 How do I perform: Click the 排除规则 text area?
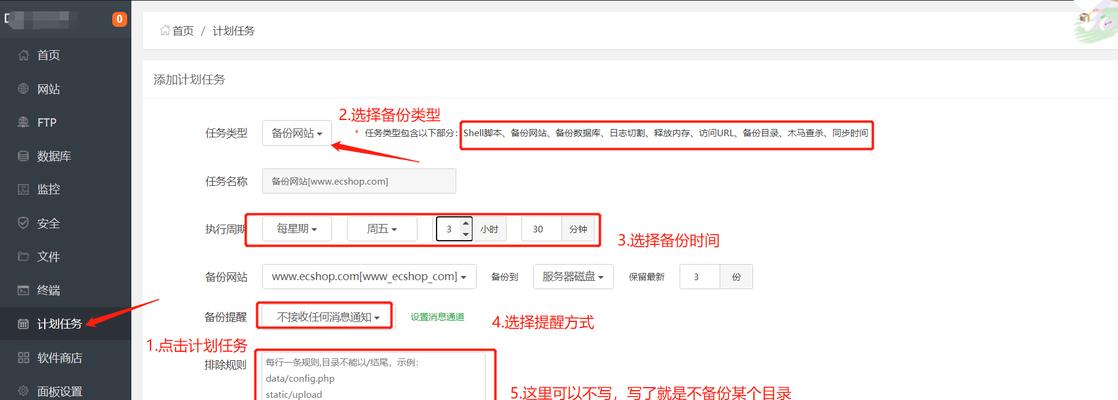tap(374, 377)
